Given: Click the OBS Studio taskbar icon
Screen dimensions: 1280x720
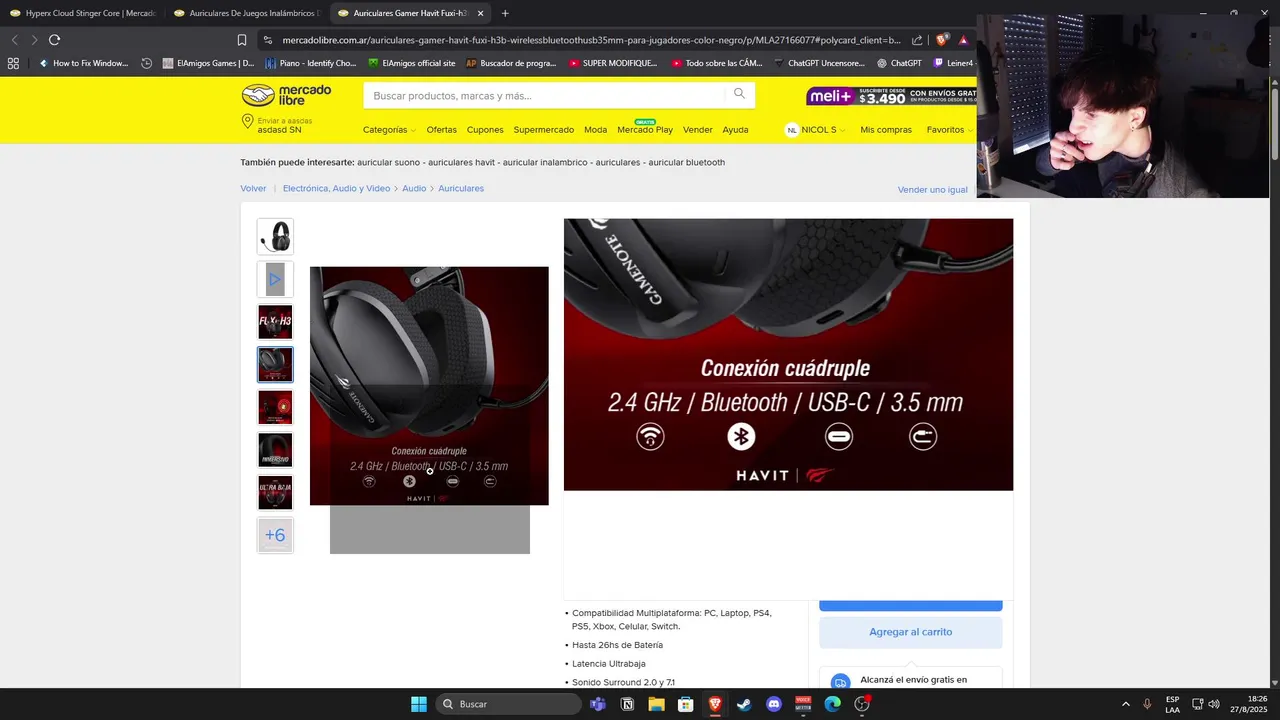Looking at the screenshot, I should [862, 704].
